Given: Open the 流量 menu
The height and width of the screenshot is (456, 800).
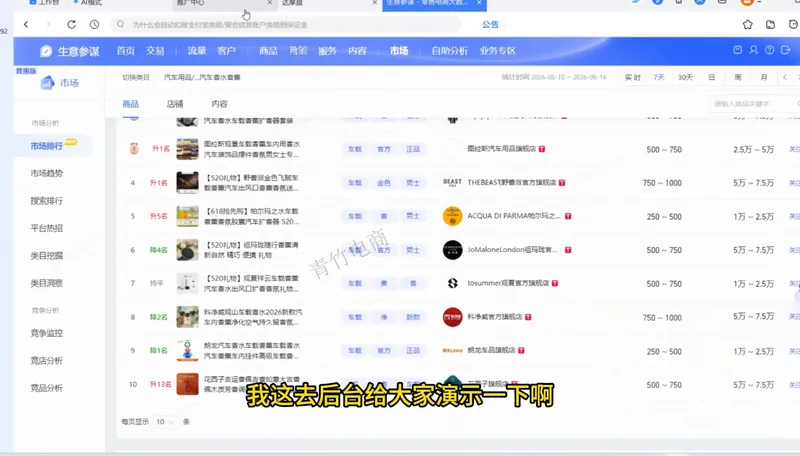Looking at the screenshot, I should click(x=196, y=50).
